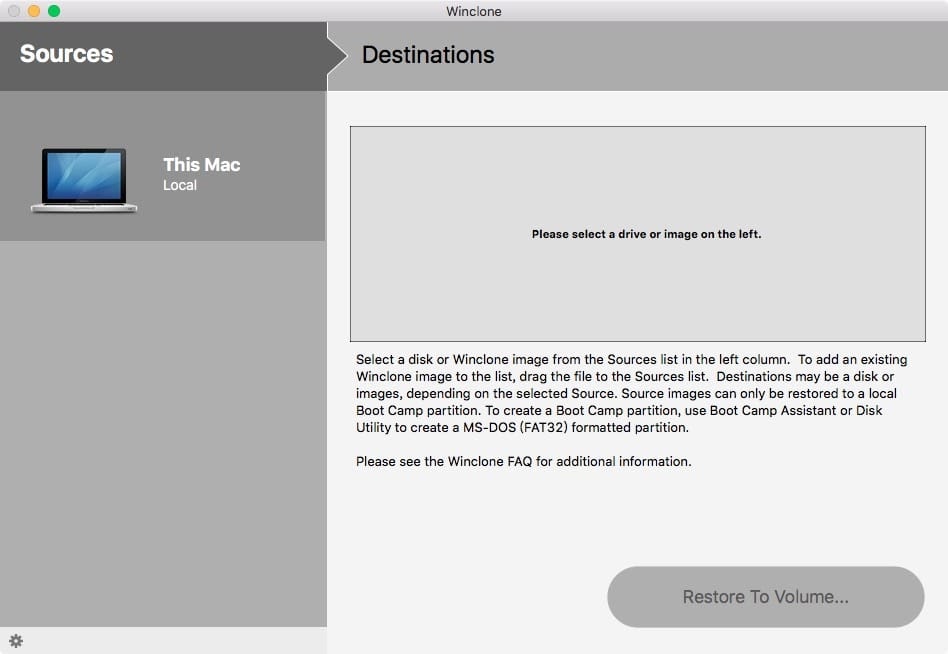Viewport: 948px width, 654px height.
Task: Click the Winclone window title
Action: 473,11
